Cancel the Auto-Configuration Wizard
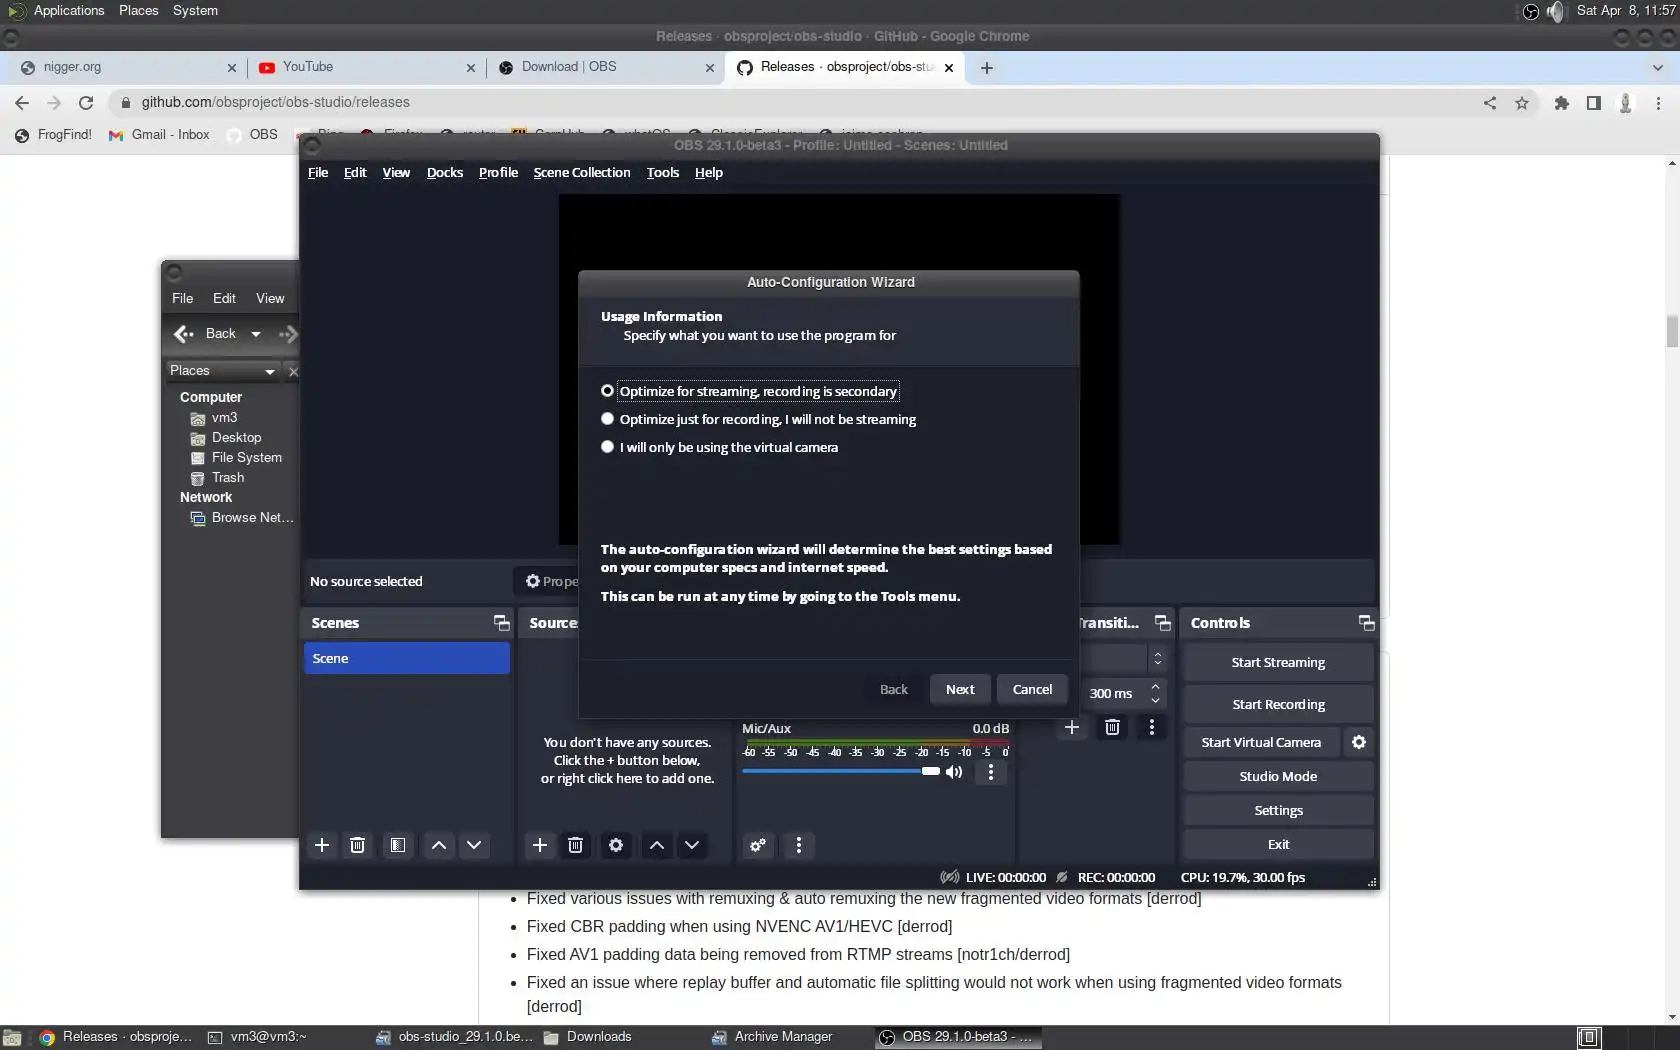This screenshot has height=1050, width=1680. pyautogui.click(x=1032, y=689)
